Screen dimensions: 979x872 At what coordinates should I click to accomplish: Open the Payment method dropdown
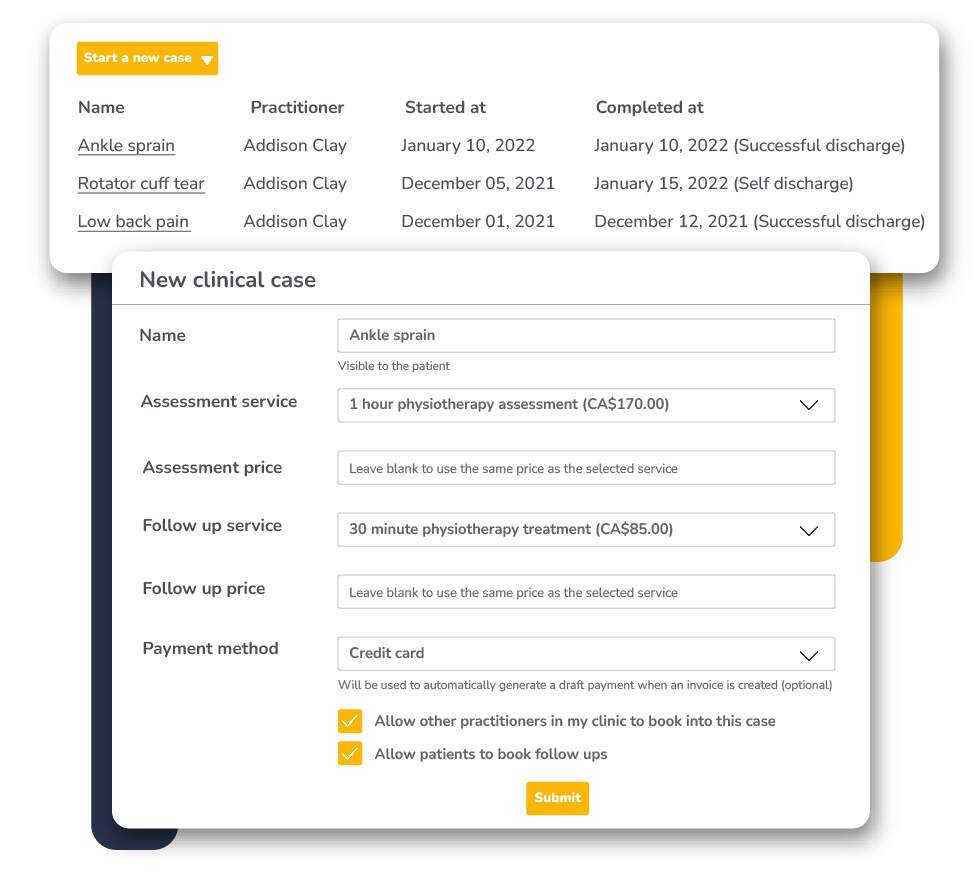coord(585,654)
